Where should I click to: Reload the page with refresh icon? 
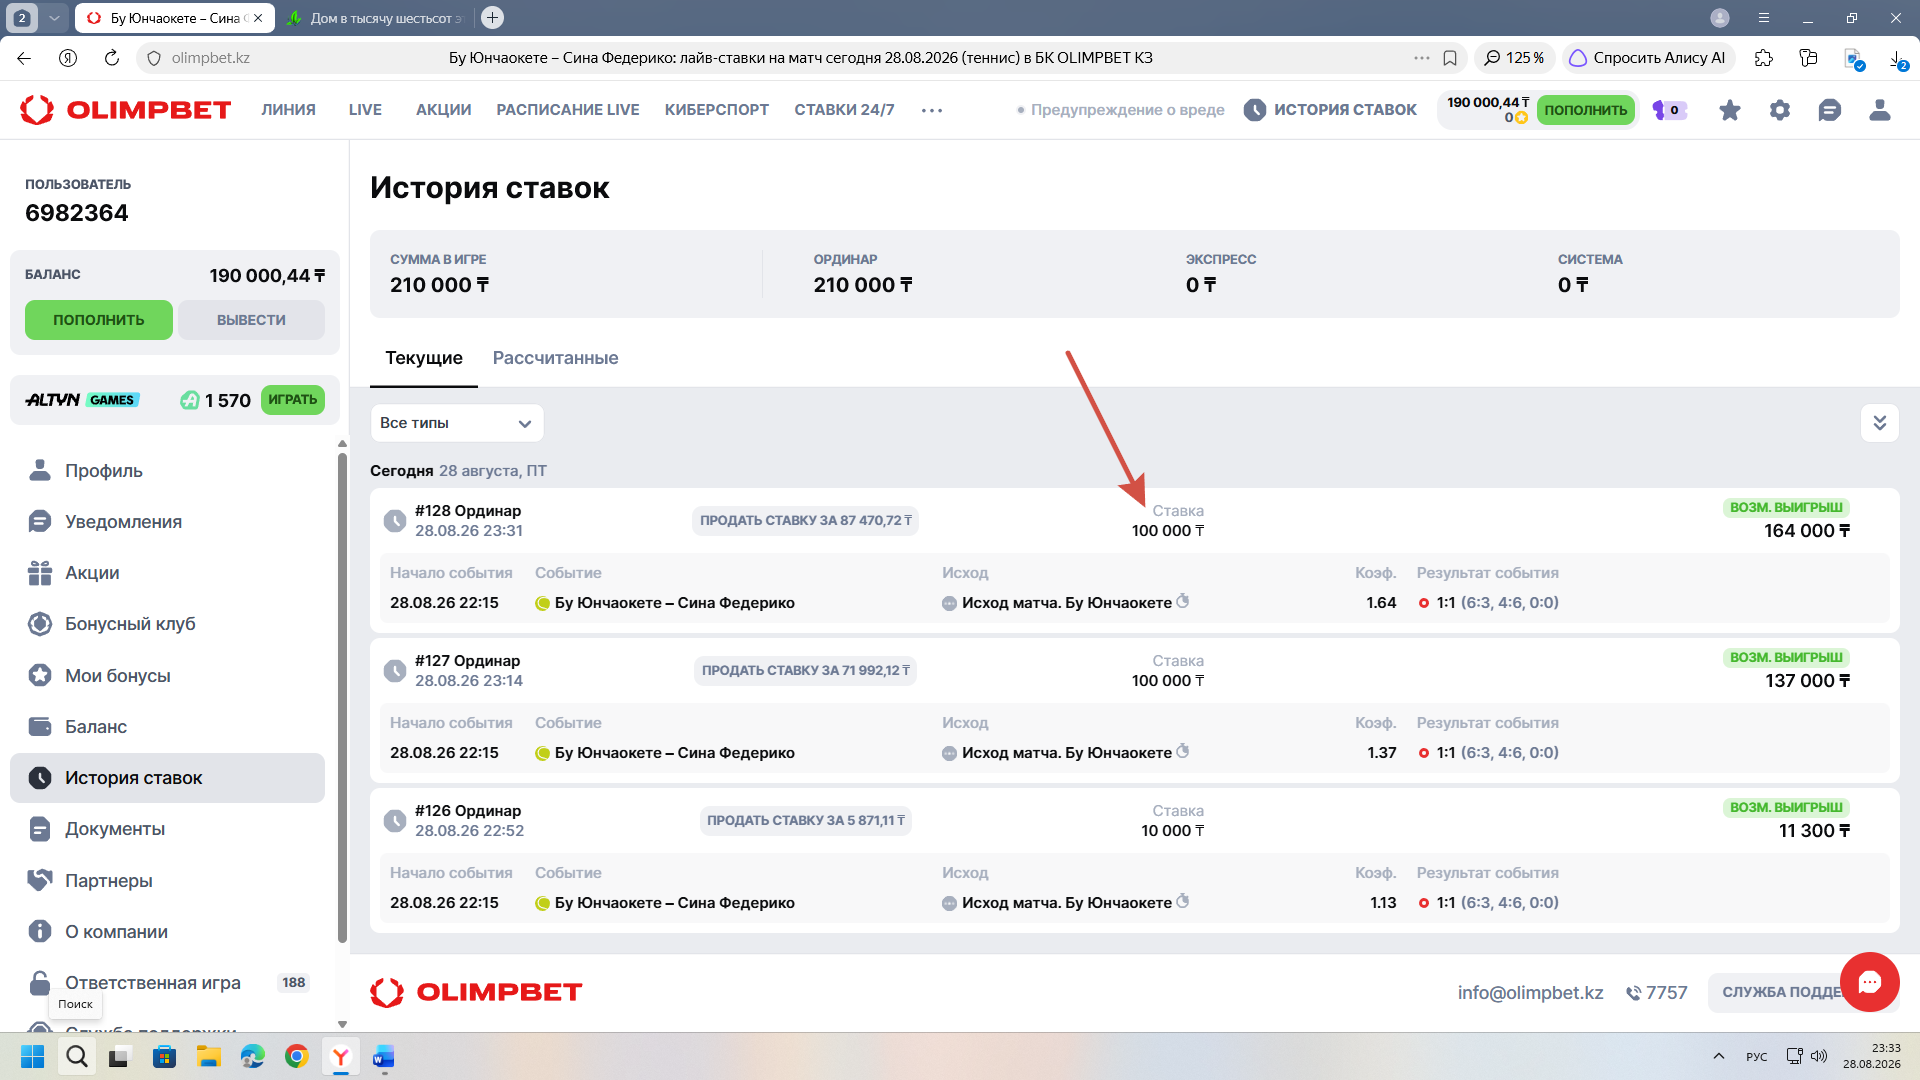(112, 58)
